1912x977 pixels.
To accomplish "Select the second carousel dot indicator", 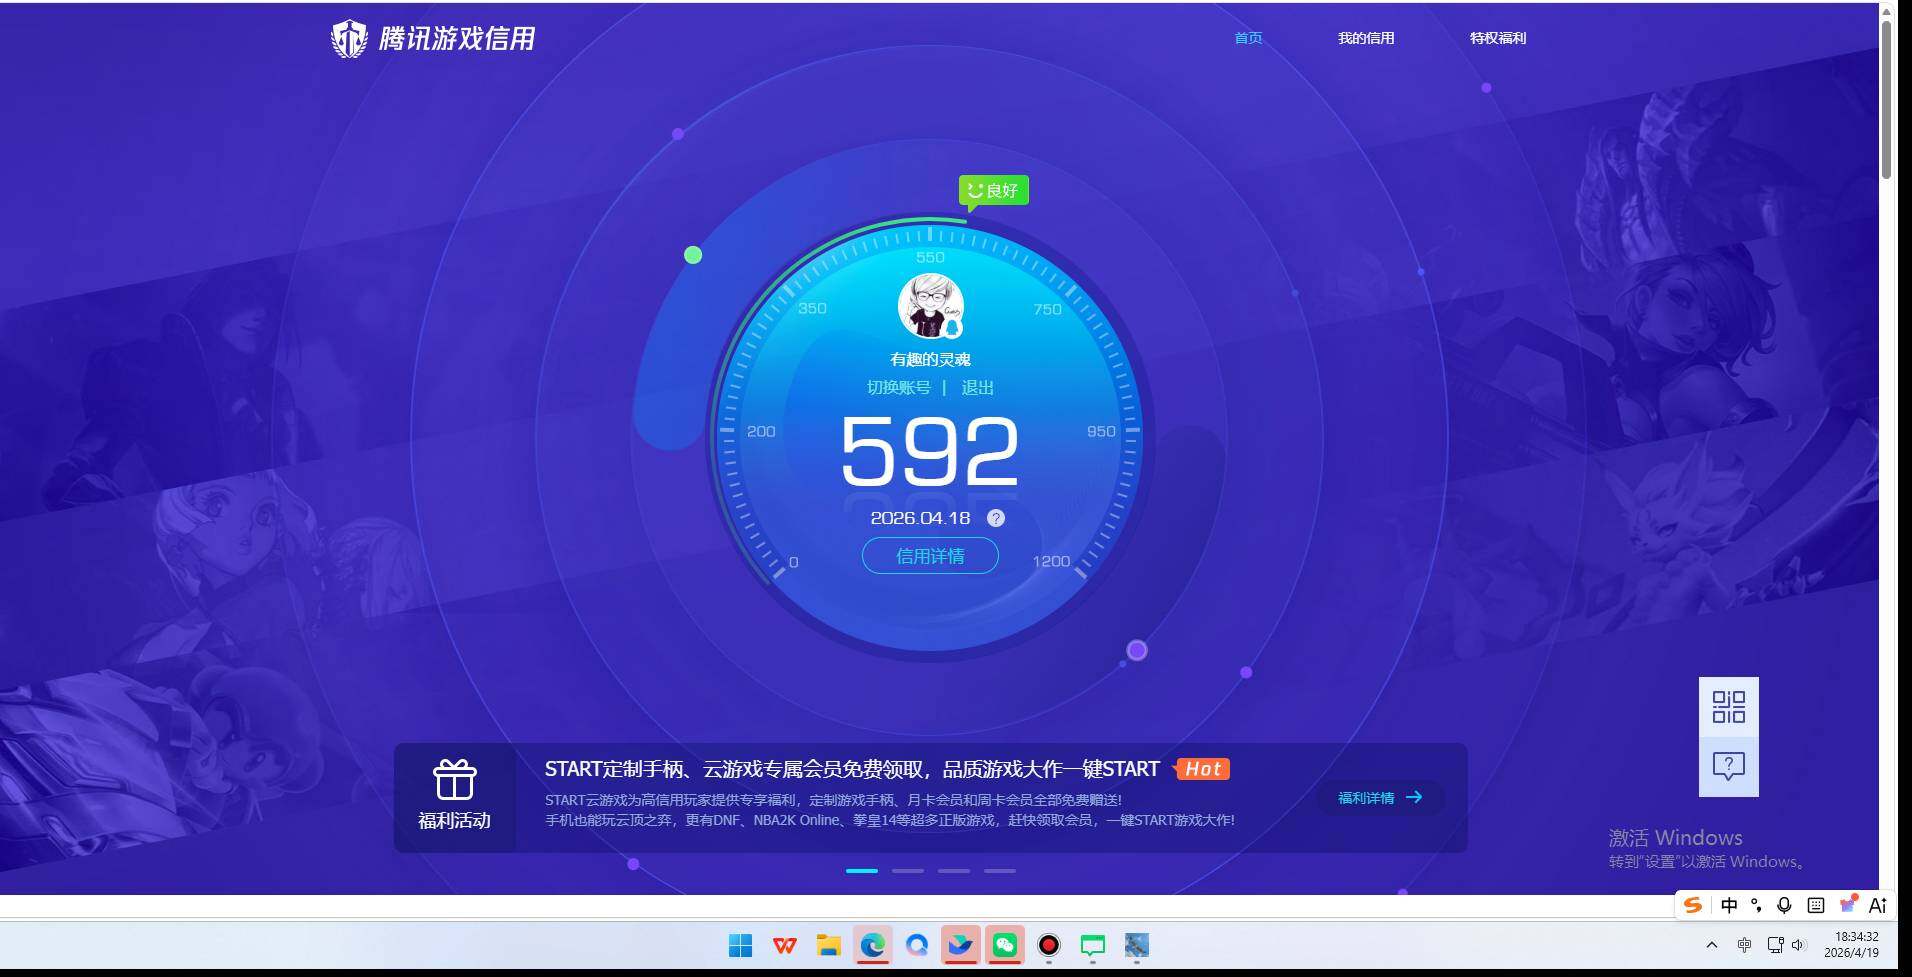I will point(908,870).
